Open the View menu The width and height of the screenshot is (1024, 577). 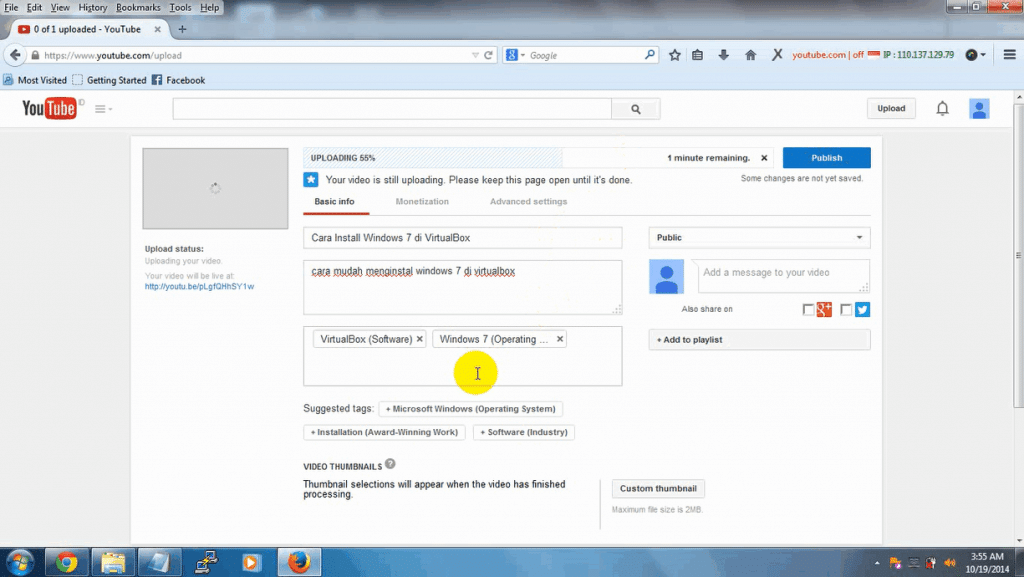(60, 8)
